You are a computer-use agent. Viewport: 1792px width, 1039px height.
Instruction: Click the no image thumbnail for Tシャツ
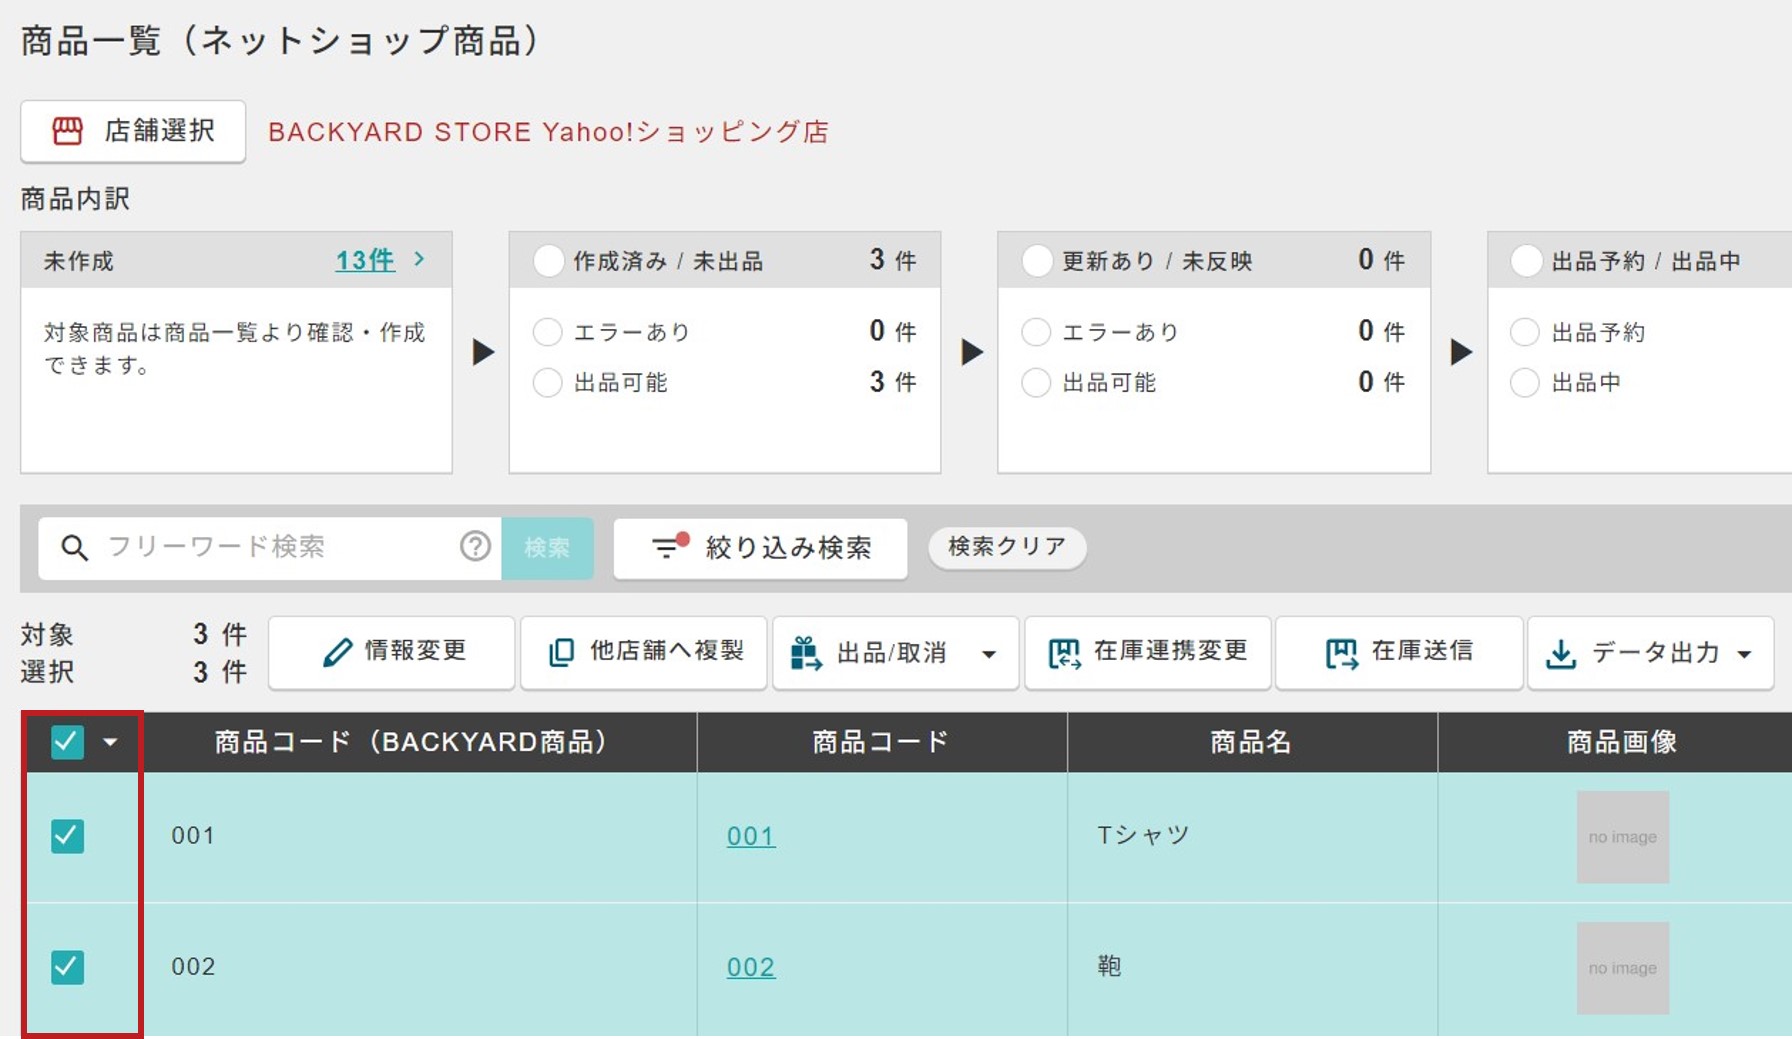1622,837
